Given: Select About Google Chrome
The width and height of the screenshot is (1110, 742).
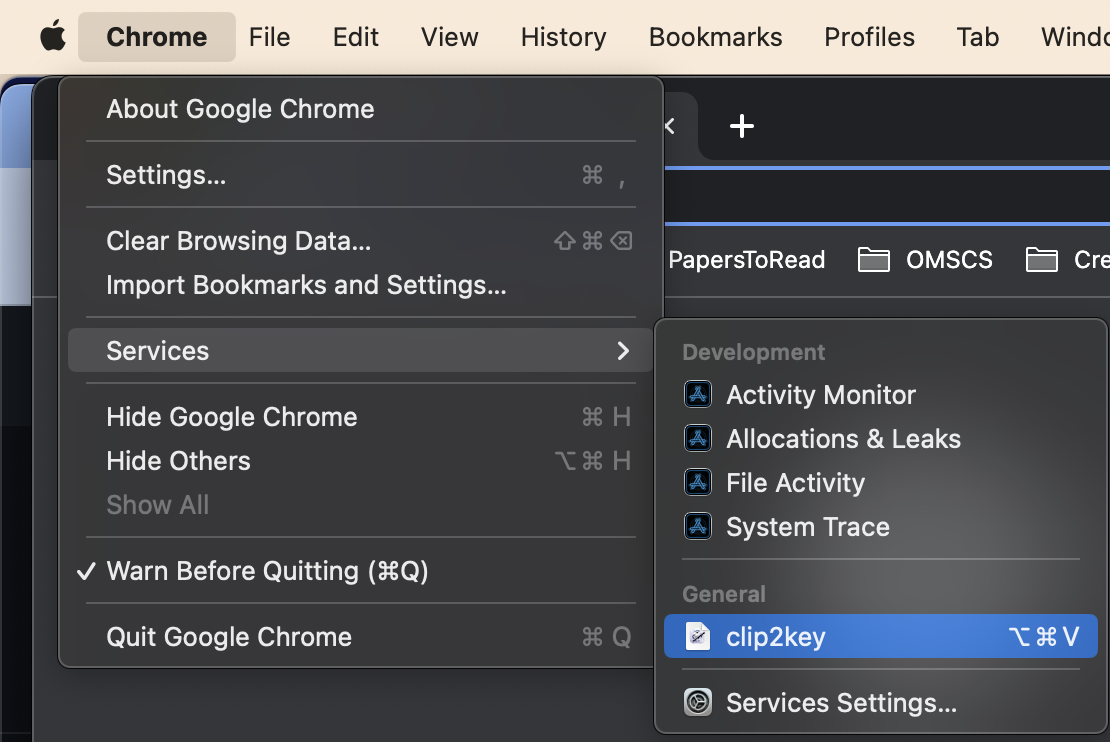Looking at the screenshot, I should tap(240, 109).
